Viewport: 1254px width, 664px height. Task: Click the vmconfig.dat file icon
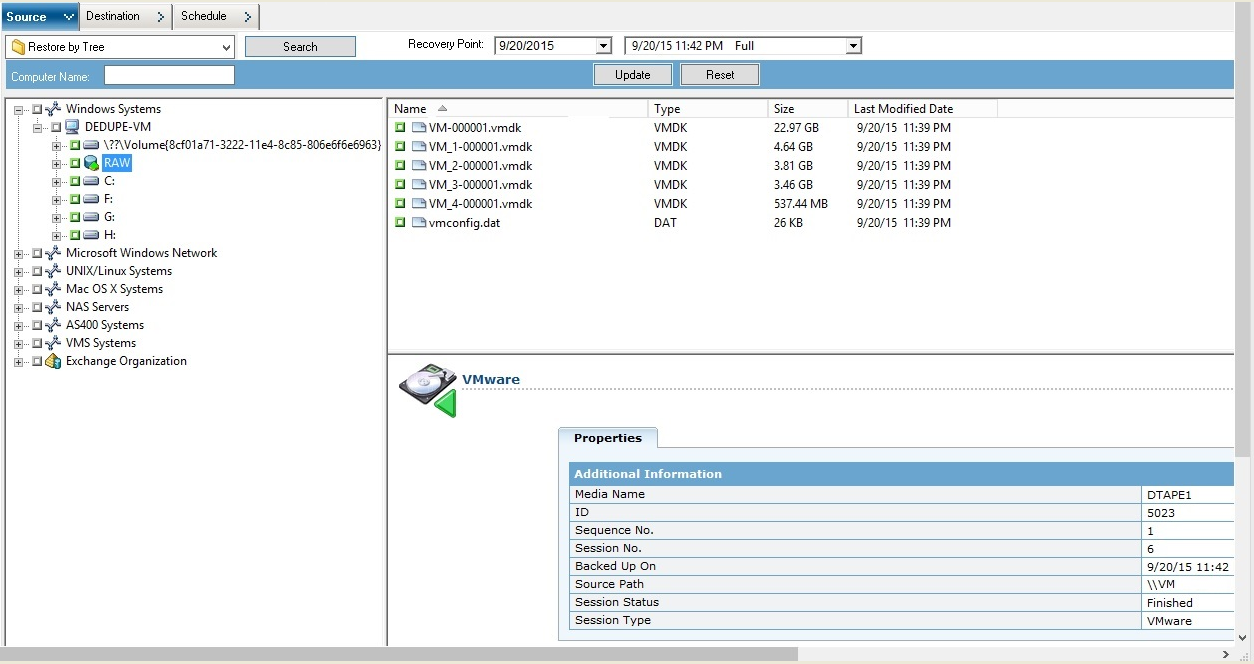coord(418,223)
